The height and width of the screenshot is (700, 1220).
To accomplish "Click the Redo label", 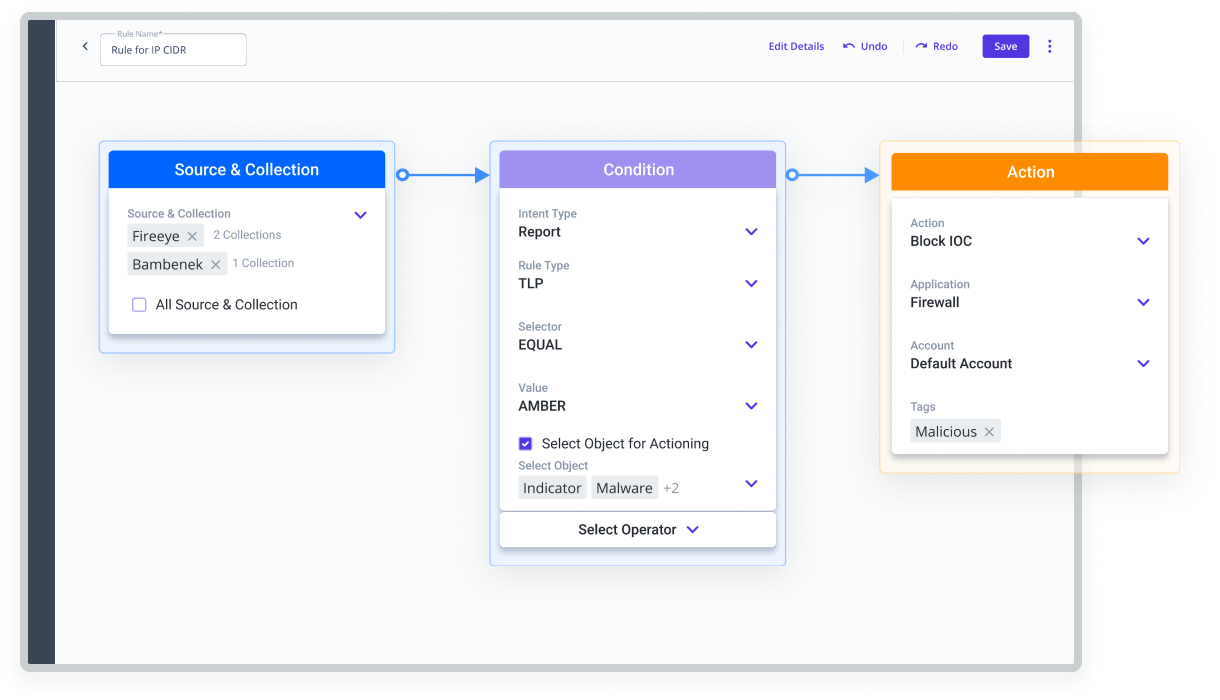I will pos(945,46).
